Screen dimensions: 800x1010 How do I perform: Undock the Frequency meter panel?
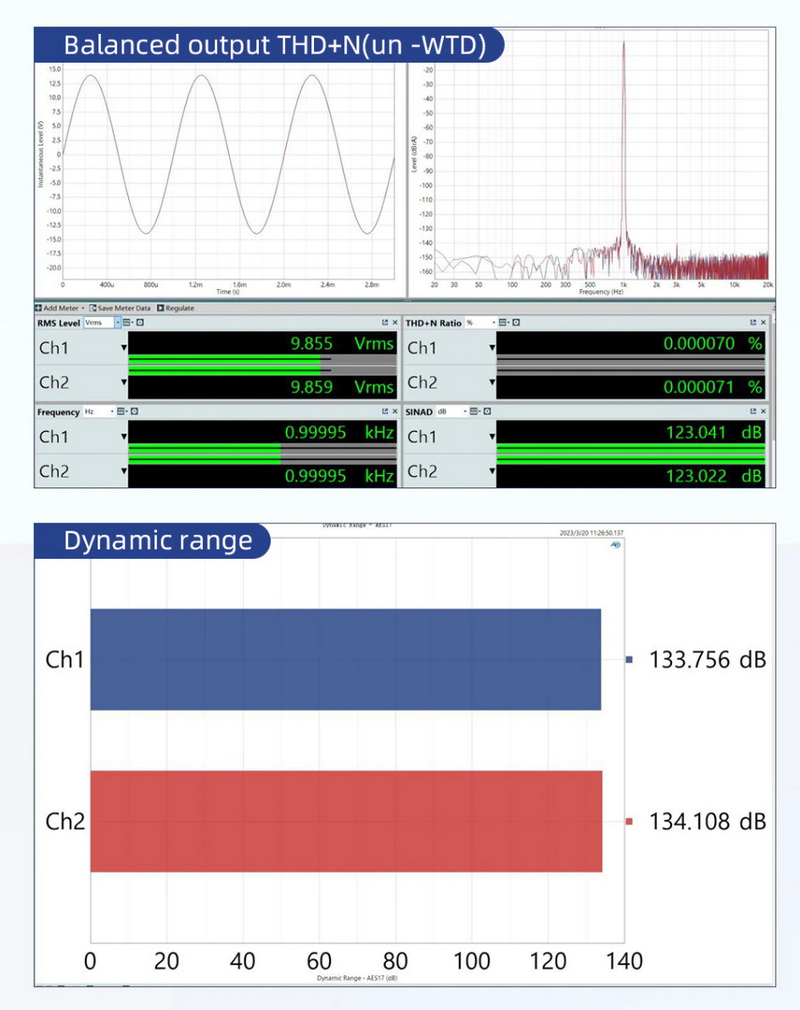pyautogui.click(x=384, y=411)
